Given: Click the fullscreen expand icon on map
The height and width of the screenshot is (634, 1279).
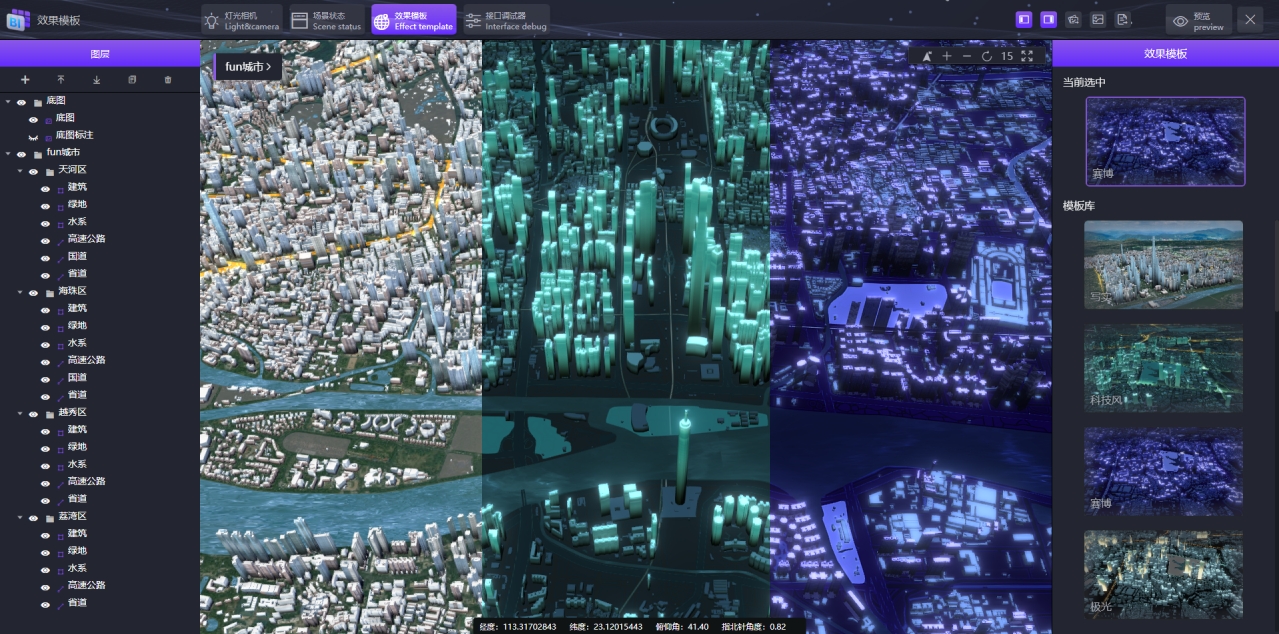Looking at the screenshot, I should click(1027, 56).
